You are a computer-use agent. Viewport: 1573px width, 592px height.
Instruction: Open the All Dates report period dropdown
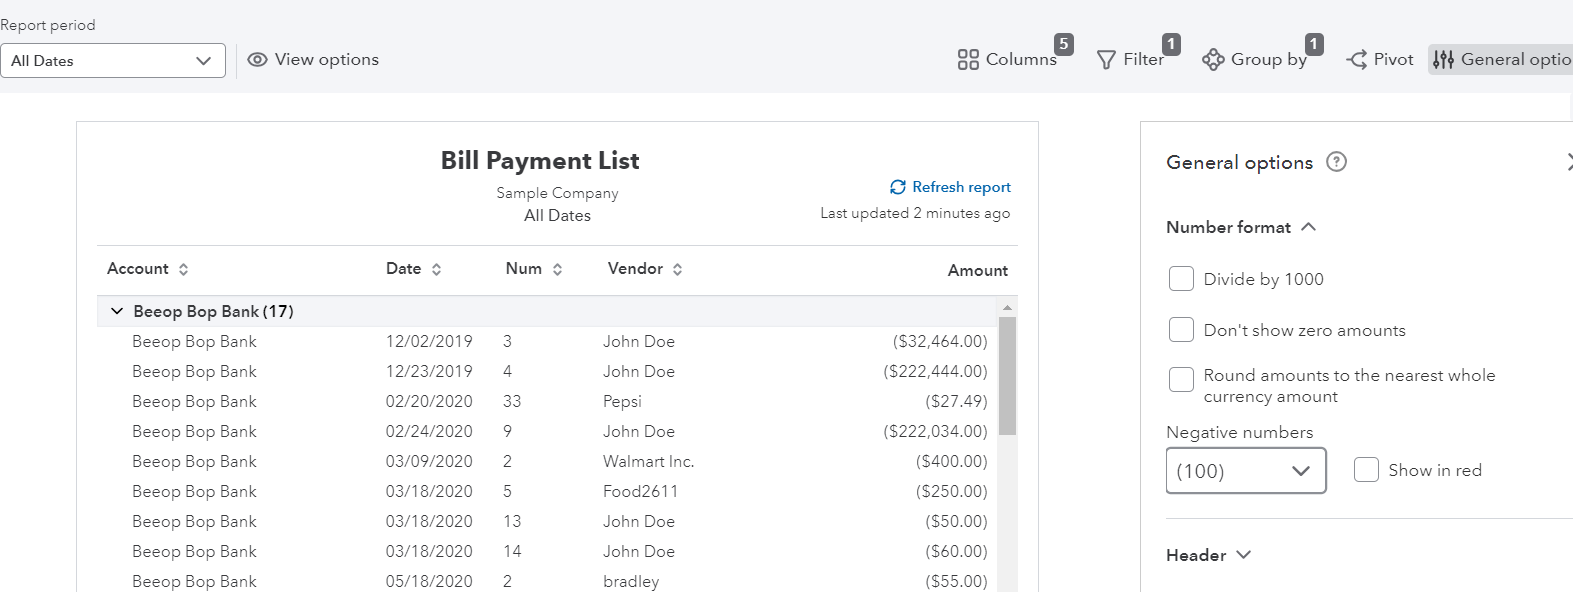coord(113,60)
